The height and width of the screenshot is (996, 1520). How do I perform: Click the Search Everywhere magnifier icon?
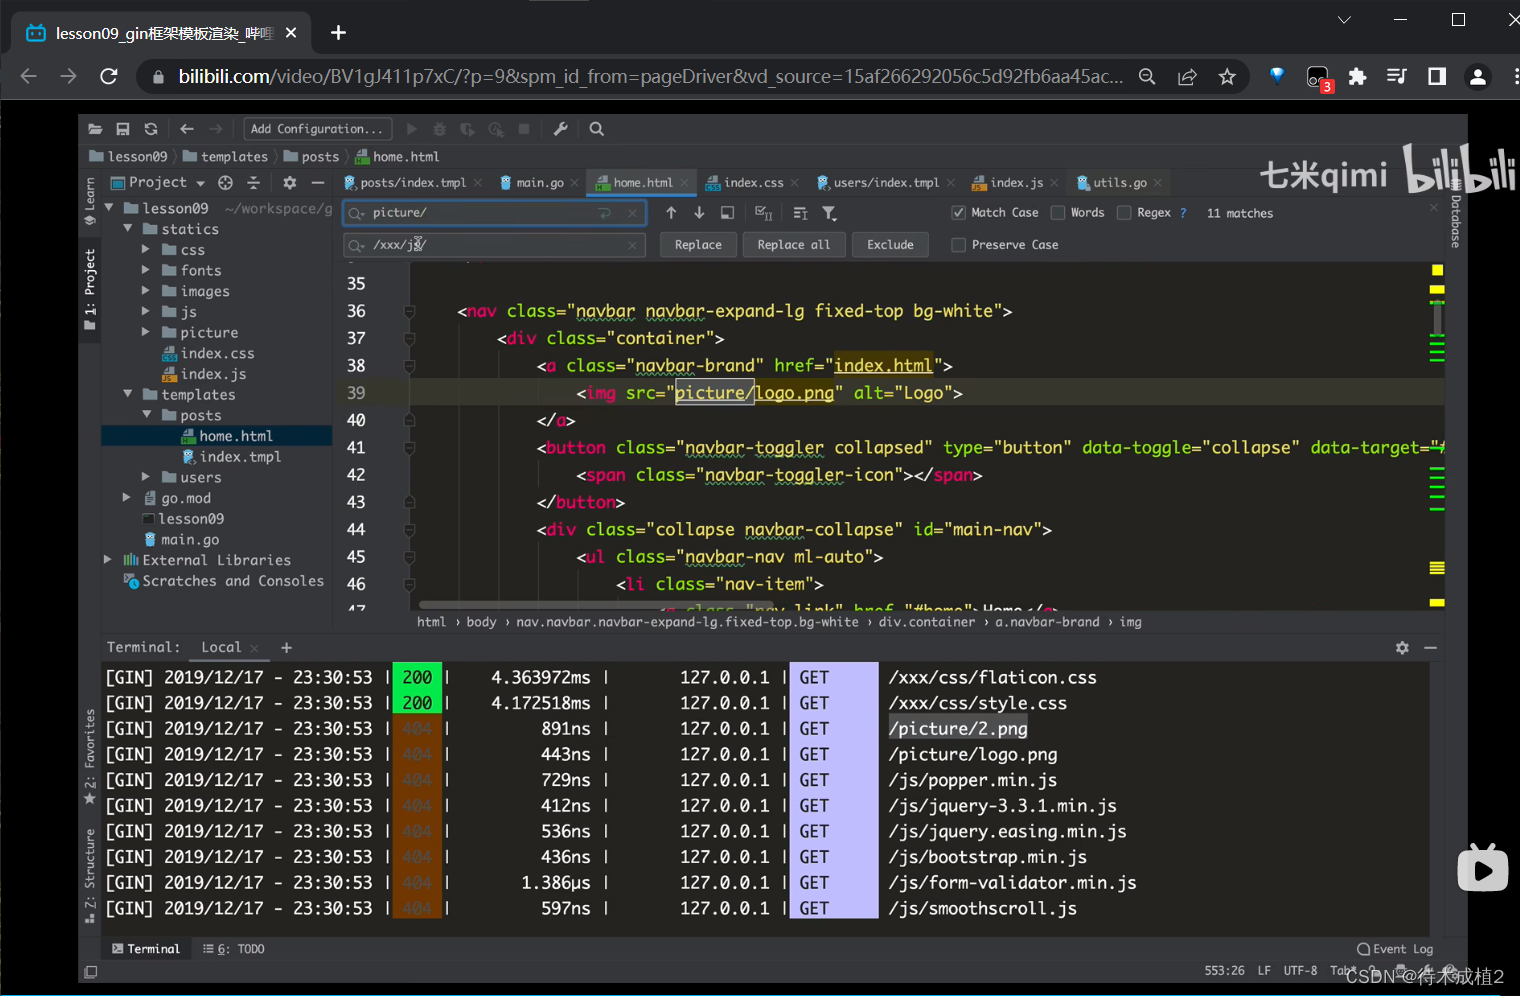(x=597, y=129)
